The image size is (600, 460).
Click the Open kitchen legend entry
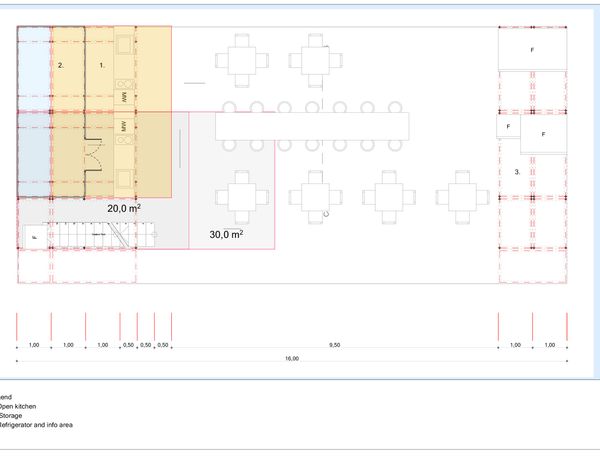click(18, 408)
